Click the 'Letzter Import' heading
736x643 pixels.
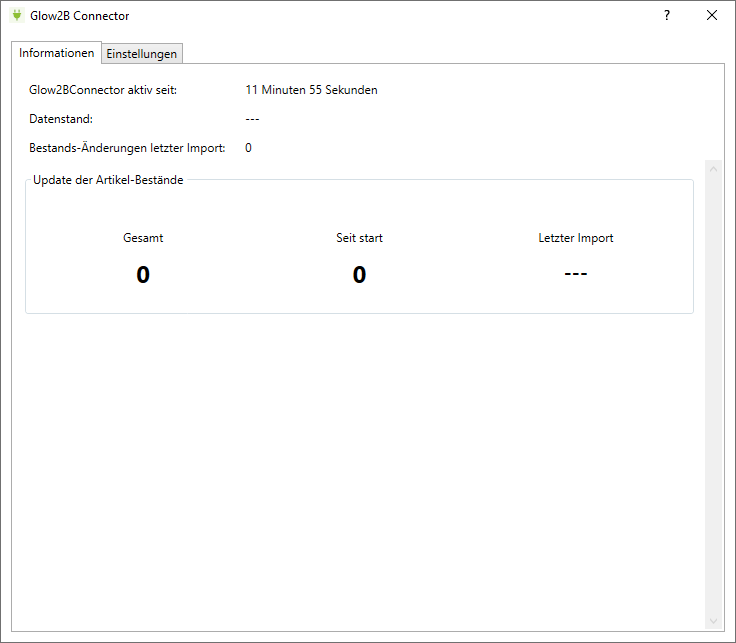click(575, 238)
